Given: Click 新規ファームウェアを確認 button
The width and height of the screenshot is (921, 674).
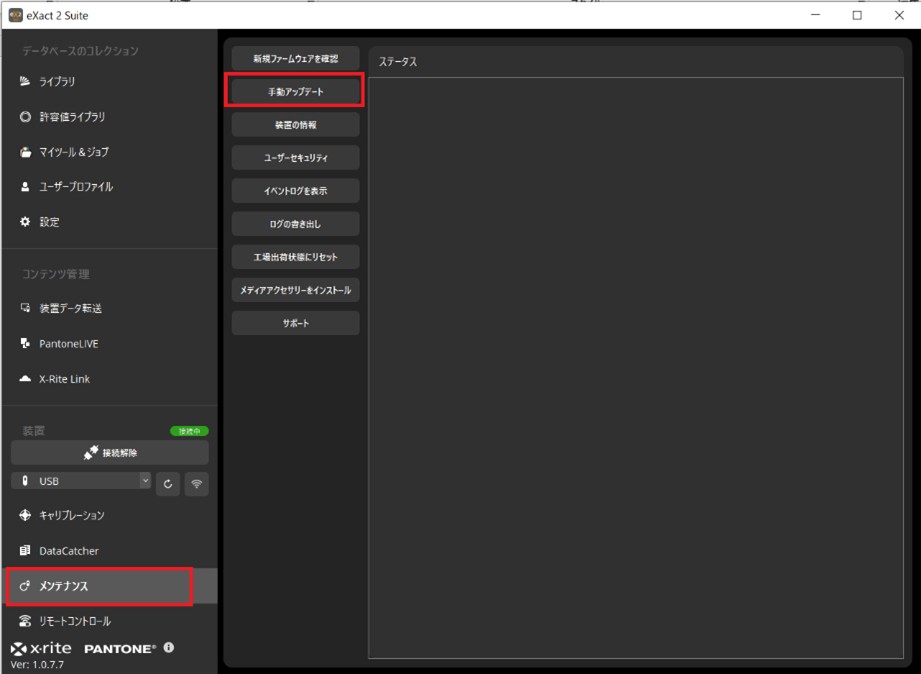Looking at the screenshot, I should pyautogui.click(x=295, y=59).
